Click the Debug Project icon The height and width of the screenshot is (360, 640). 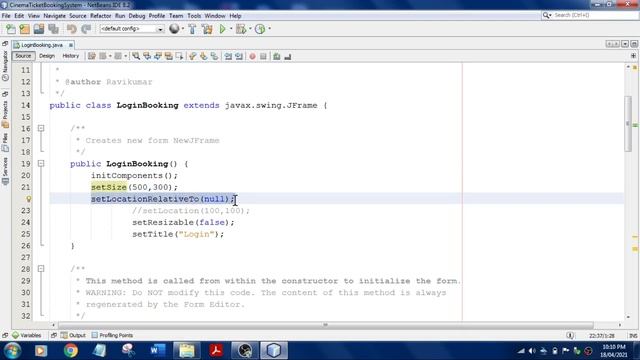(x=241, y=29)
